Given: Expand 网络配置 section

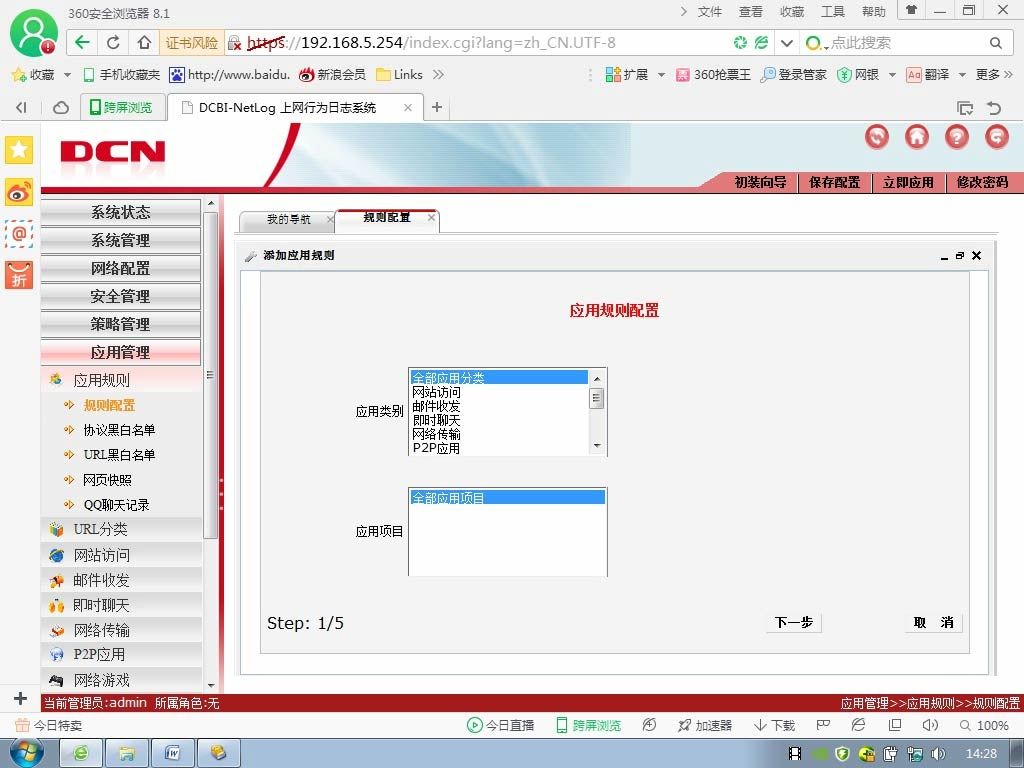Looking at the screenshot, I should (121, 268).
